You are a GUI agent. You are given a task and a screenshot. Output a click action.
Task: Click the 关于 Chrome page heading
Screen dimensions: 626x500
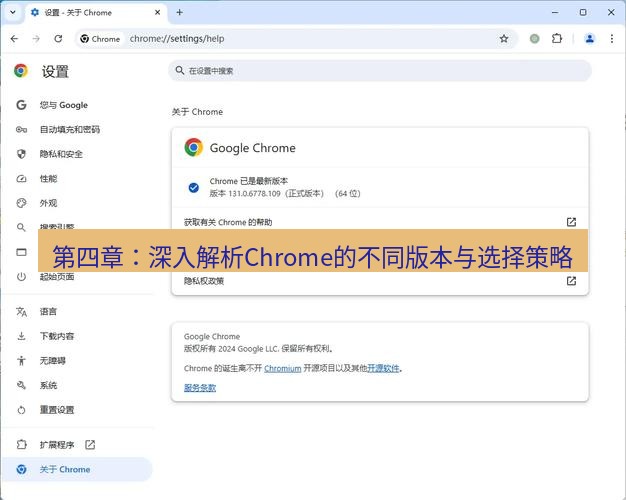pyautogui.click(x=197, y=112)
